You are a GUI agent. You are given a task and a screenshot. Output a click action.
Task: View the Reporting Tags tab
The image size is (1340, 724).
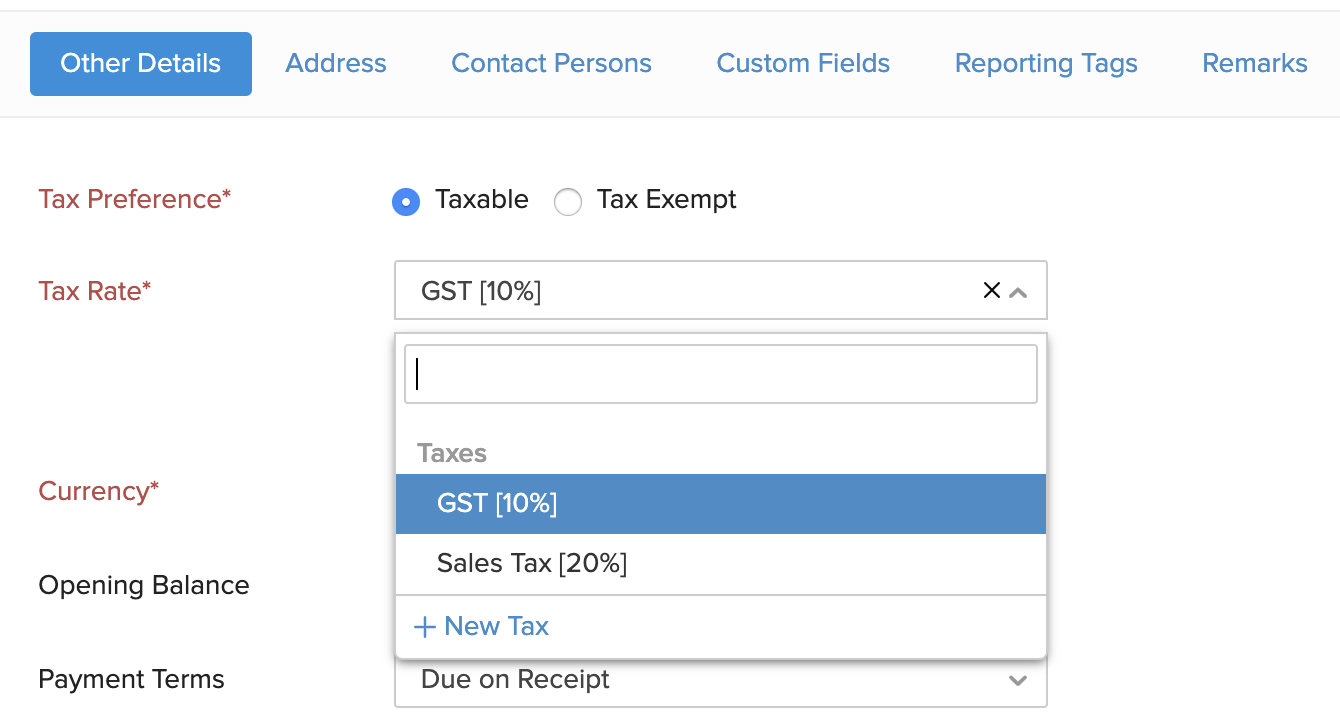coord(1046,63)
